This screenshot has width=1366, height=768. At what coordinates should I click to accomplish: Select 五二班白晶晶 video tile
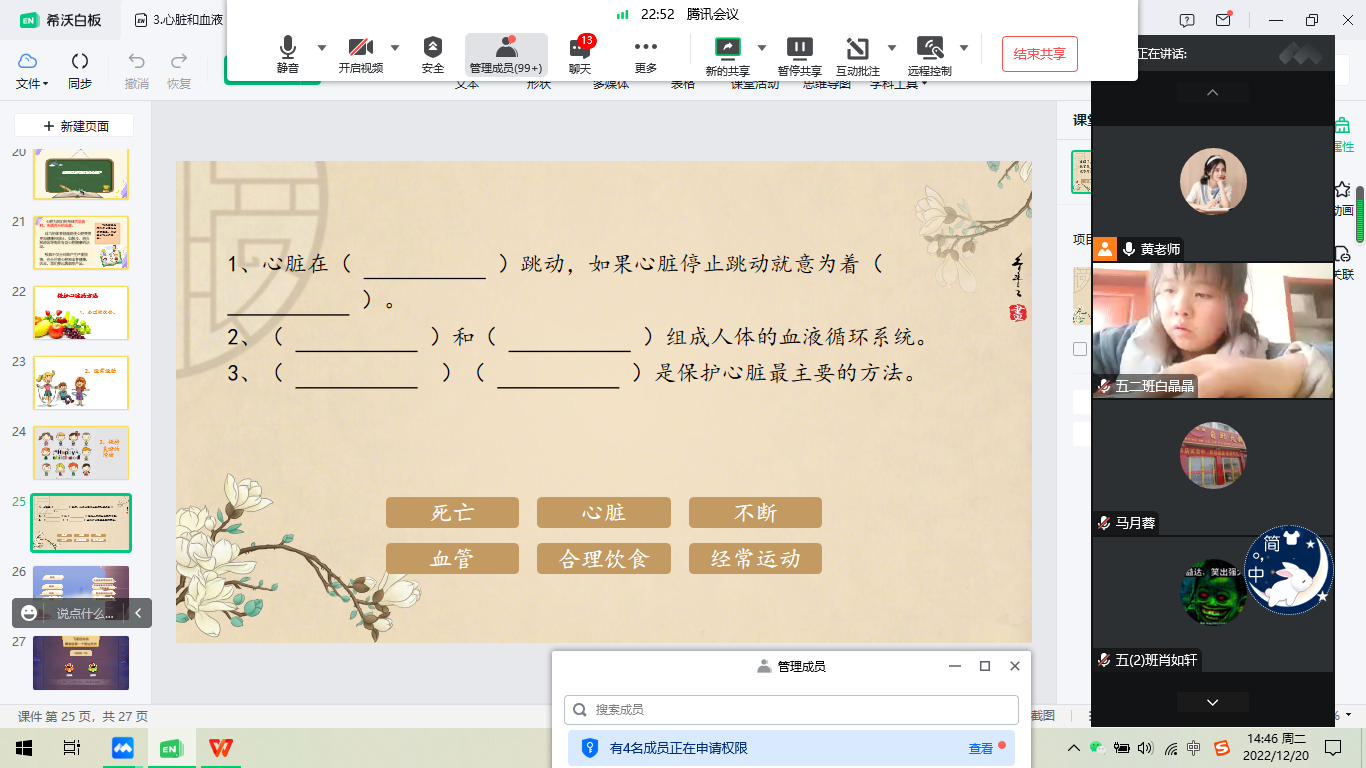[1212, 331]
